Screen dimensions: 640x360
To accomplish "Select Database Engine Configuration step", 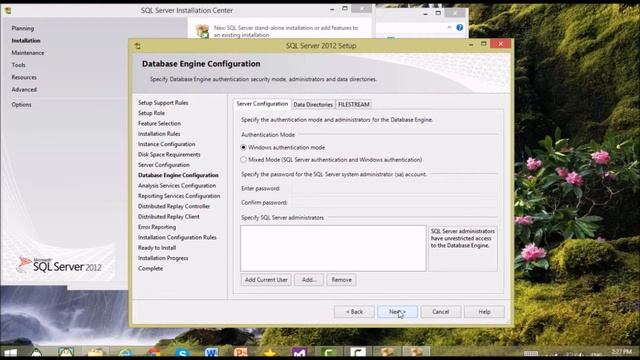I will (x=178, y=175).
